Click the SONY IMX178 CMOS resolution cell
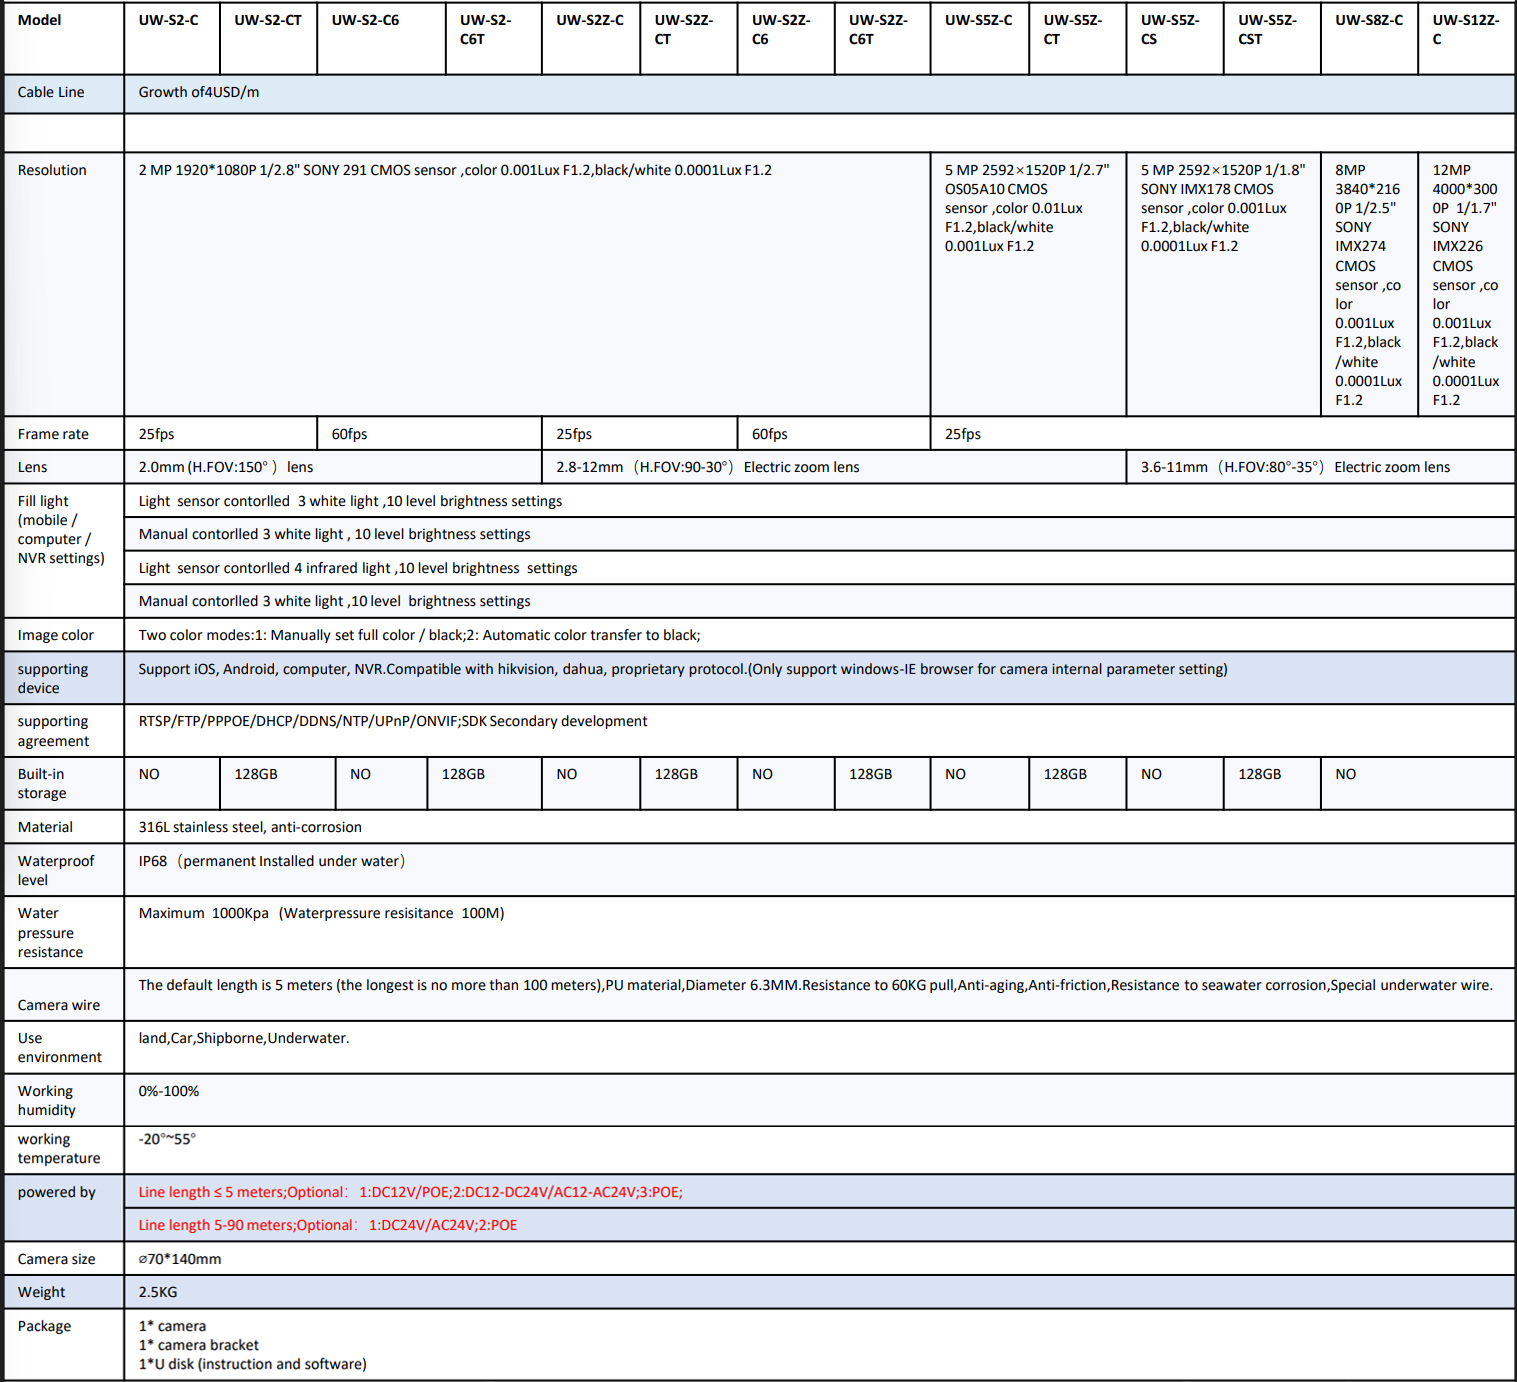The width and height of the screenshot is (1517, 1382). coord(1222,208)
